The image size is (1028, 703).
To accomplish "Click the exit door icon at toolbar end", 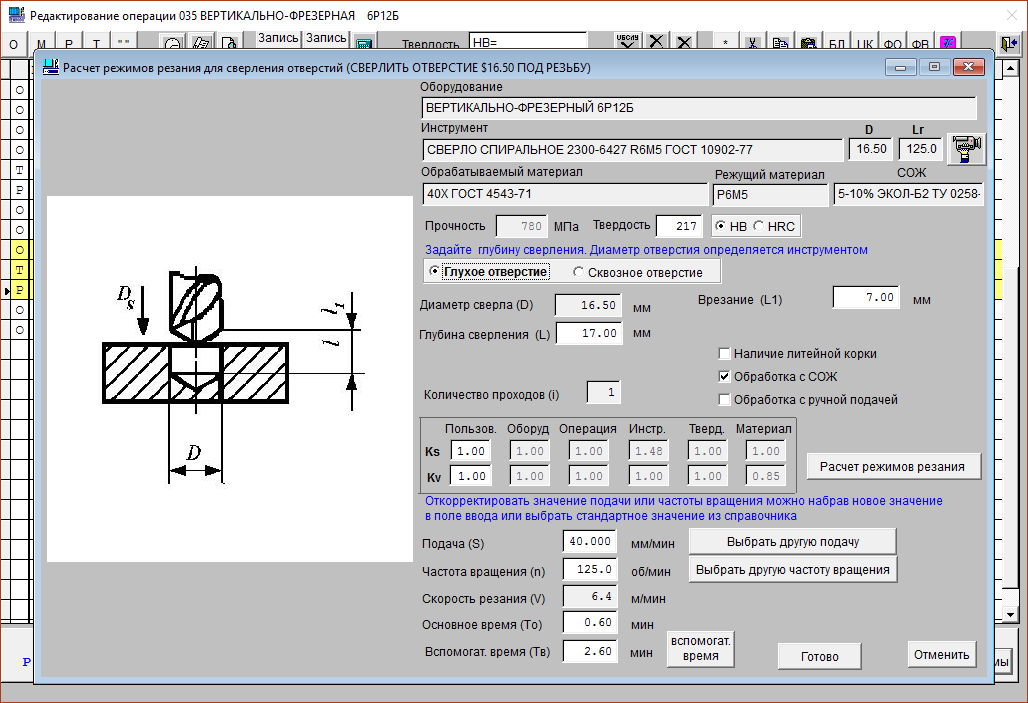I will click(x=1008, y=44).
